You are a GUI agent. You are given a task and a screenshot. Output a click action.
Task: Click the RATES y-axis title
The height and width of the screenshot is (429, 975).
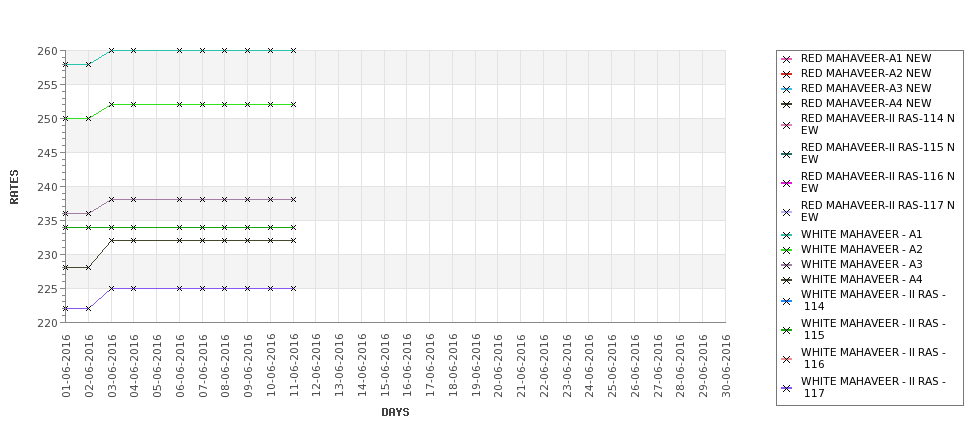(14, 187)
